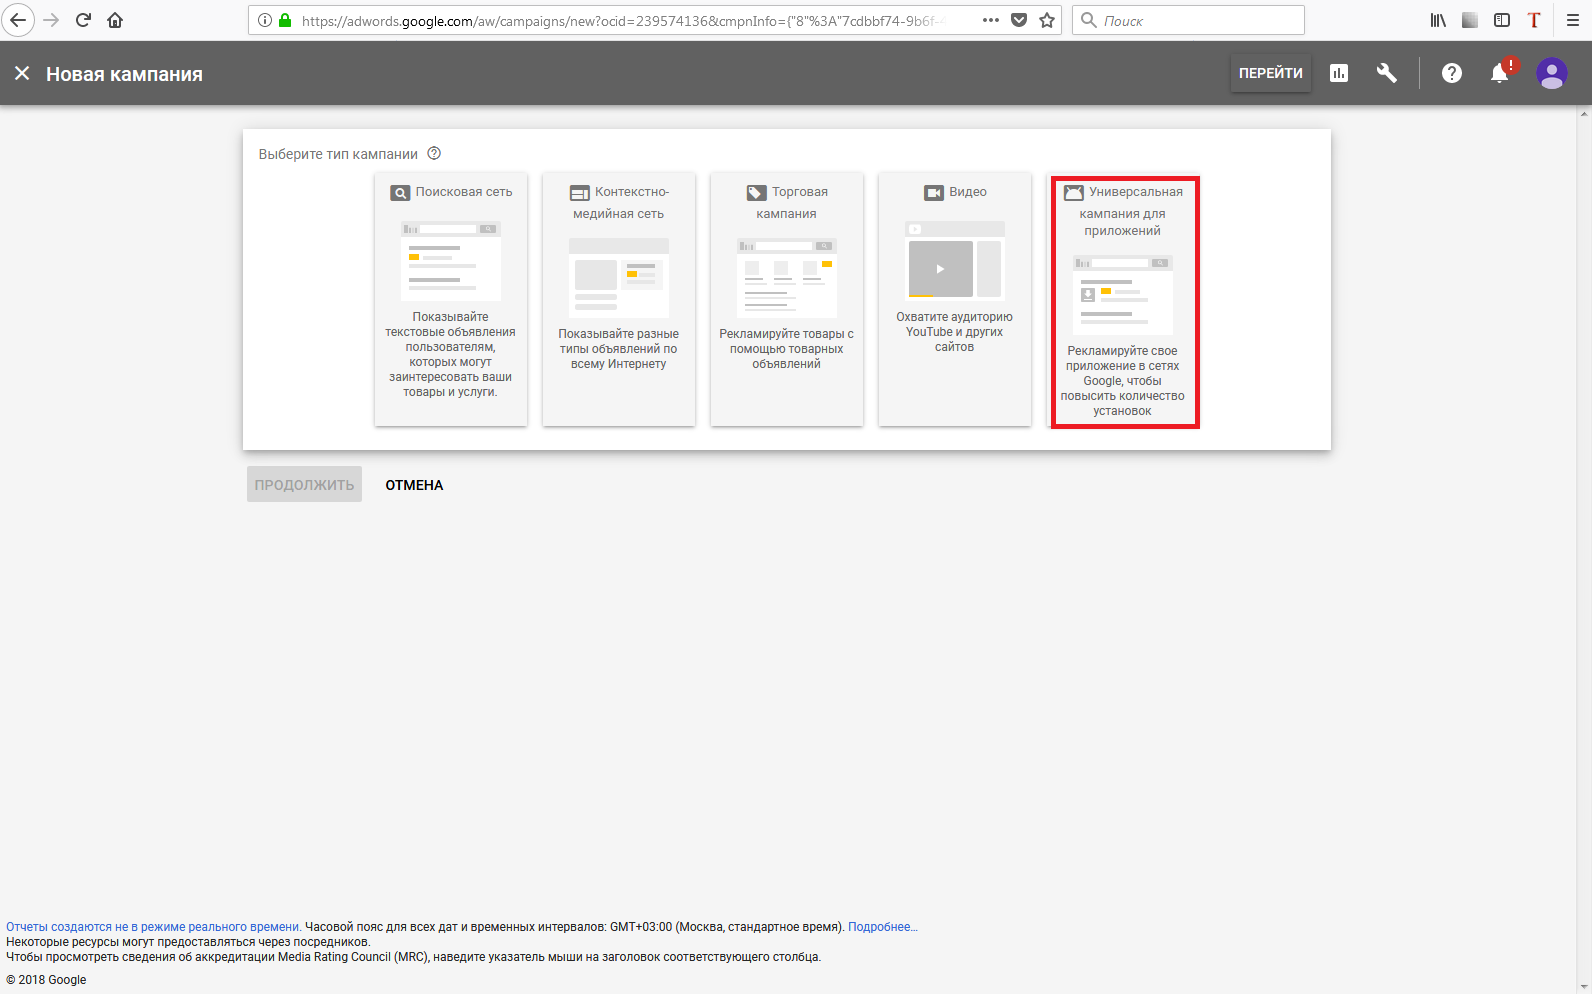Follow the Подробнее… link
Viewport: 1592px width, 994px height.
click(x=882, y=927)
